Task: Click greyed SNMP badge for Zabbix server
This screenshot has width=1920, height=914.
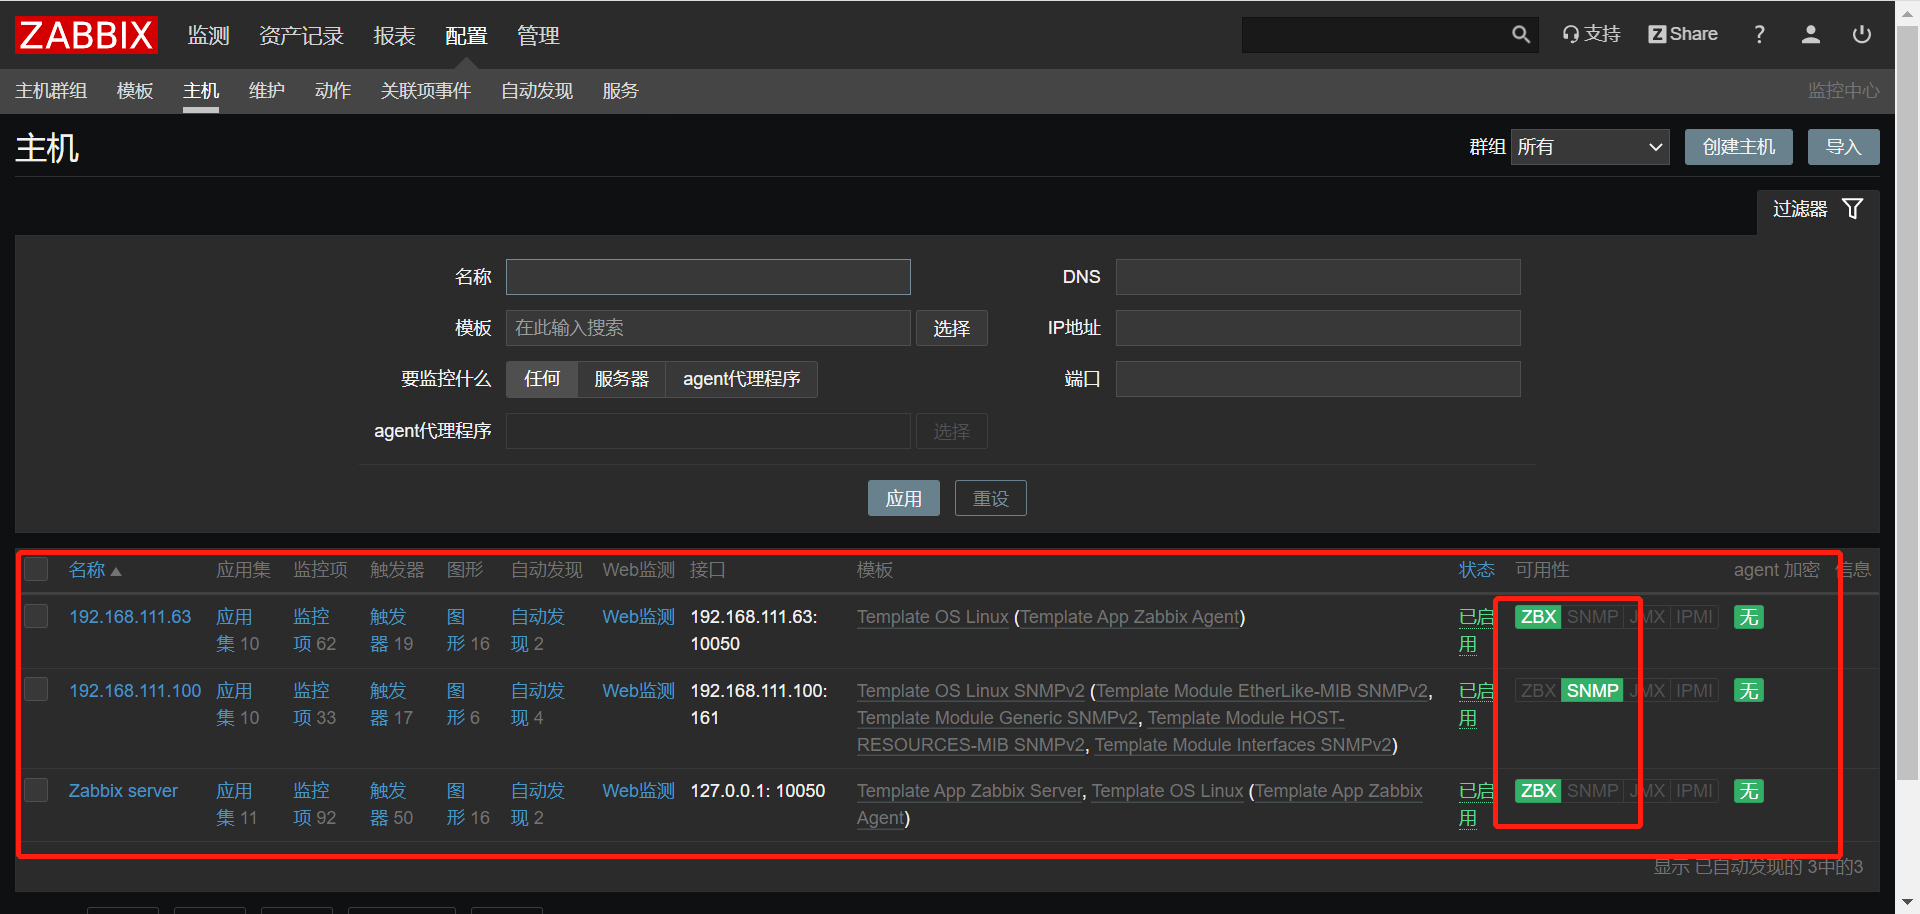Action: click(x=1592, y=791)
